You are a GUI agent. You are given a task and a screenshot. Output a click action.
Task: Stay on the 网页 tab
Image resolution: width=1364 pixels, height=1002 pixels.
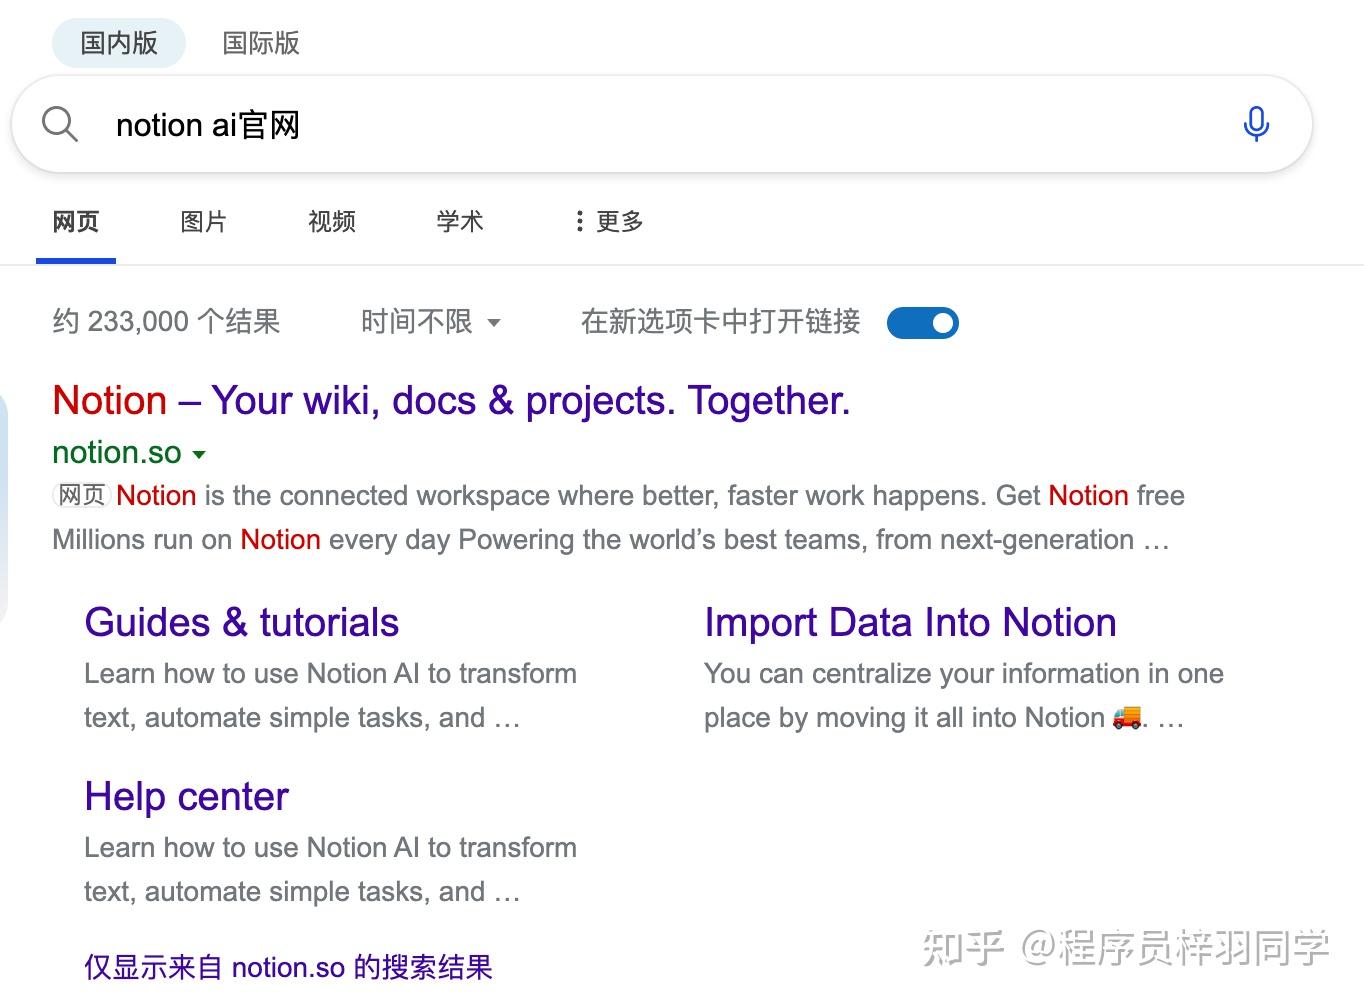75,221
